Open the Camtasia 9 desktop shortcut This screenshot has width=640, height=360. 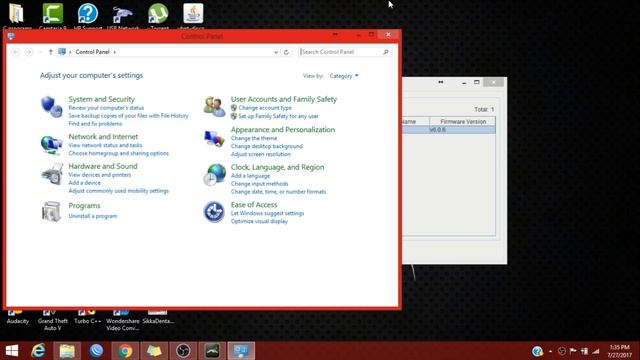[53, 16]
